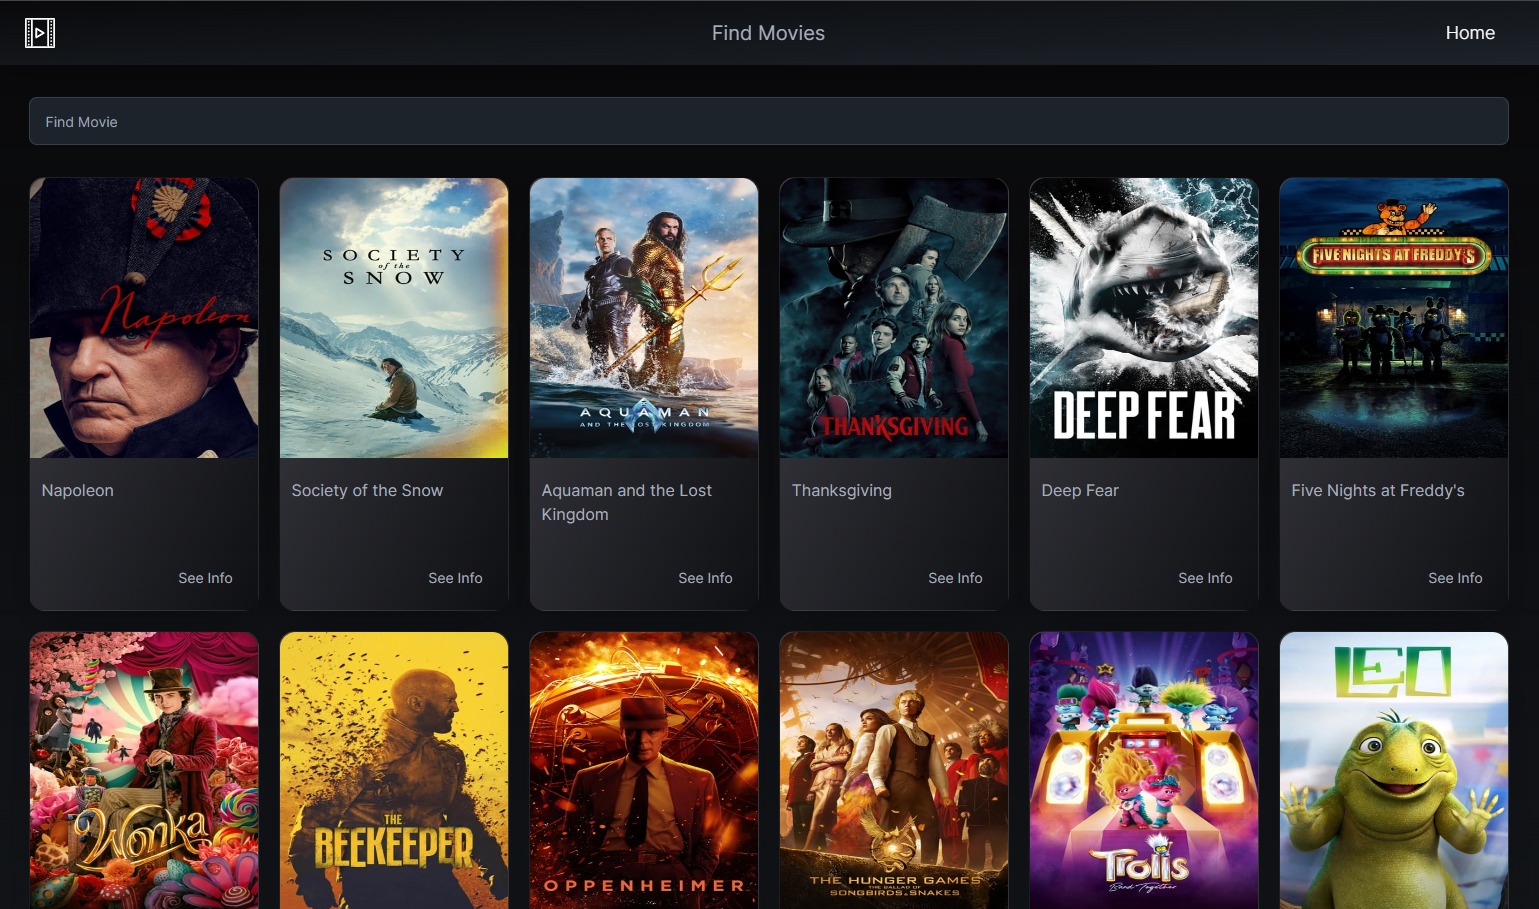Open the Deep Fear poster thumbnail

pos(1144,318)
